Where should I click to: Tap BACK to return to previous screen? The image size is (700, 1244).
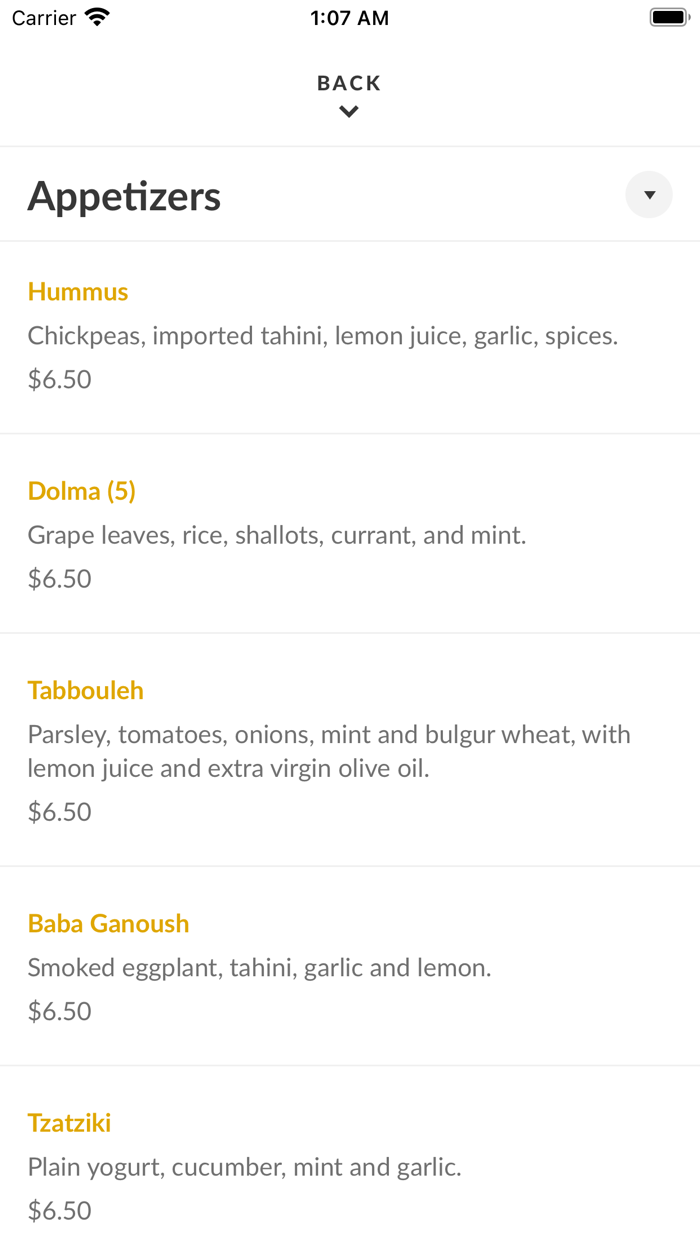point(348,83)
